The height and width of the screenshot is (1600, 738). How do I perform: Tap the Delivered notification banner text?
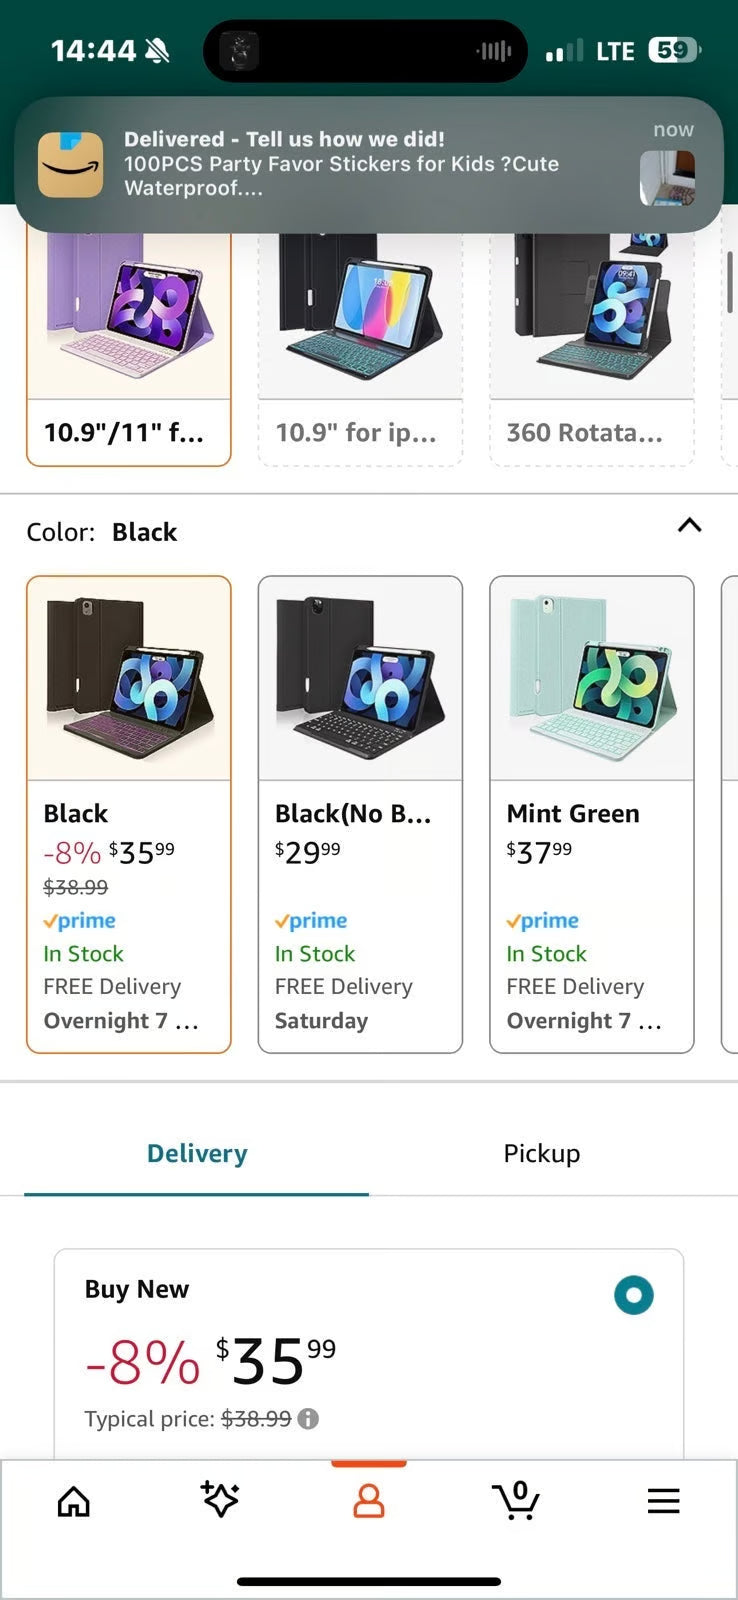340,164
